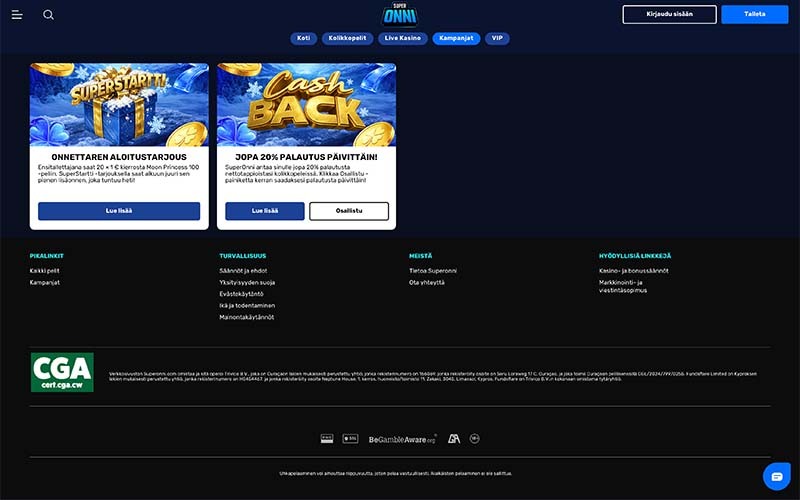The height and width of the screenshot is (500, 800).
Task: Open the Markkinointi- ja viestintäsopimus link
Action: pyautogui.click(x=623, y=286)
